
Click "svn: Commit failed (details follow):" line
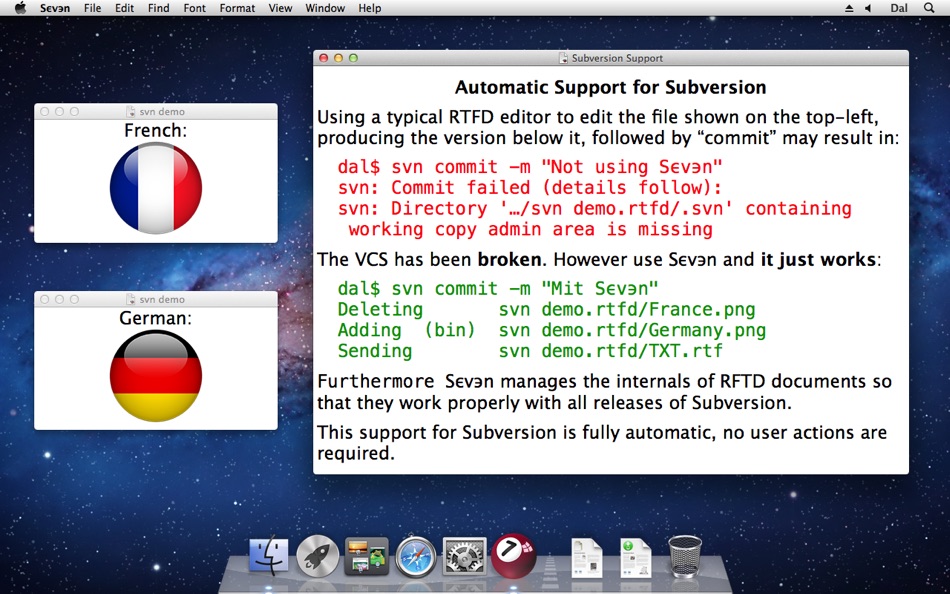[530, 187]
